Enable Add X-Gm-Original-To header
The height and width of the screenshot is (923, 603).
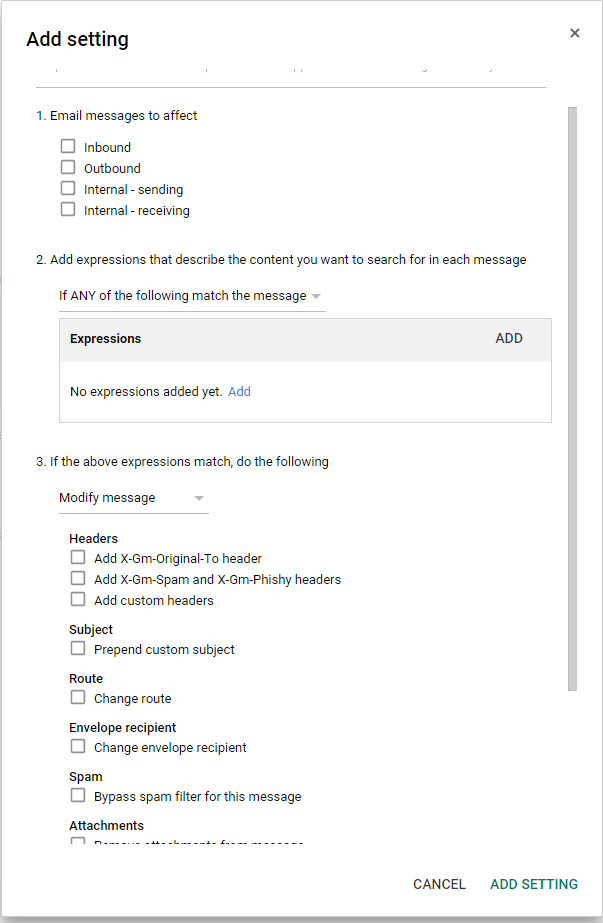point(78,558)
